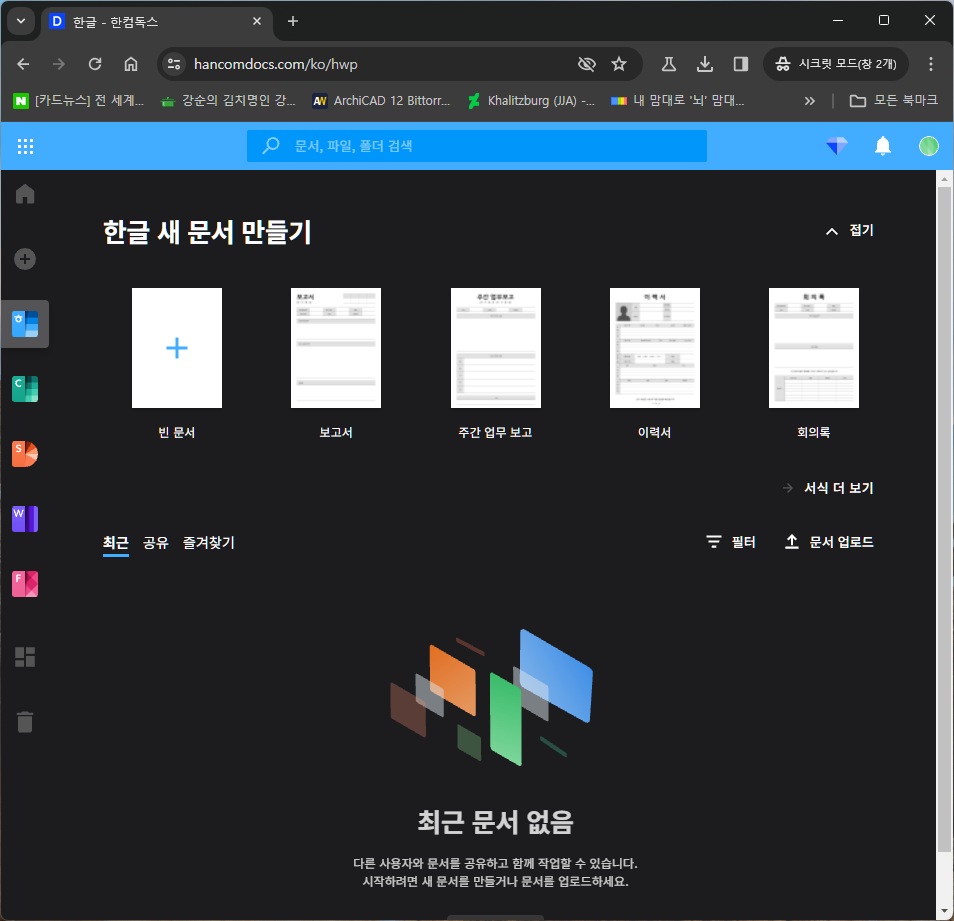Close the 한글 - 한컴독스 tab

pos(257,21)
